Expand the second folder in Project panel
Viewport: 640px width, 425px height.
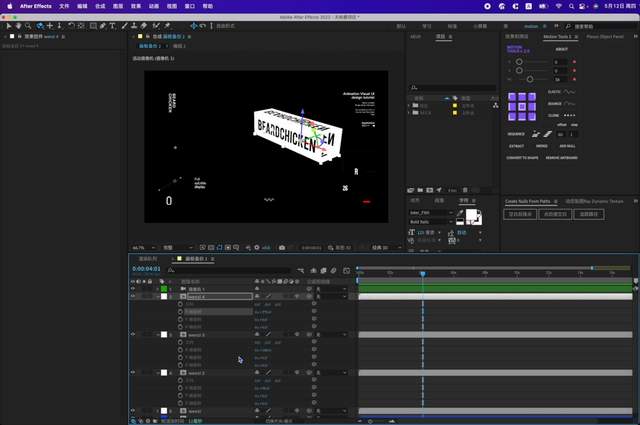pyautogui.click(x=409, y=112)
